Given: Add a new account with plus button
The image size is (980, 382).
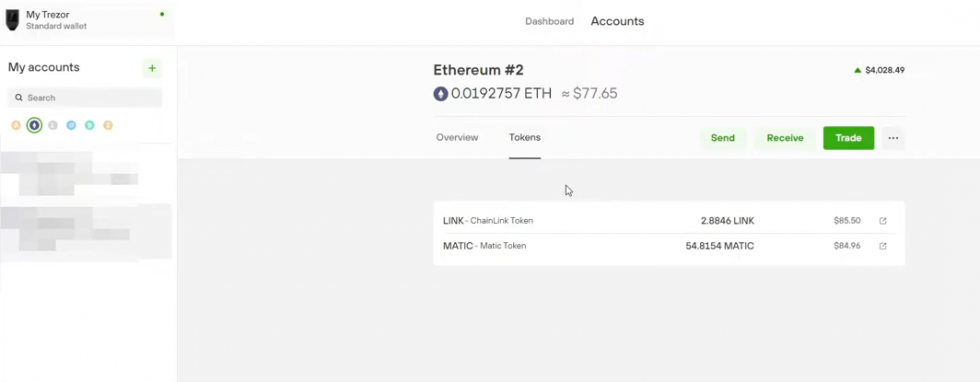Looking at the screenshot, I should click(x=152, y=68).
